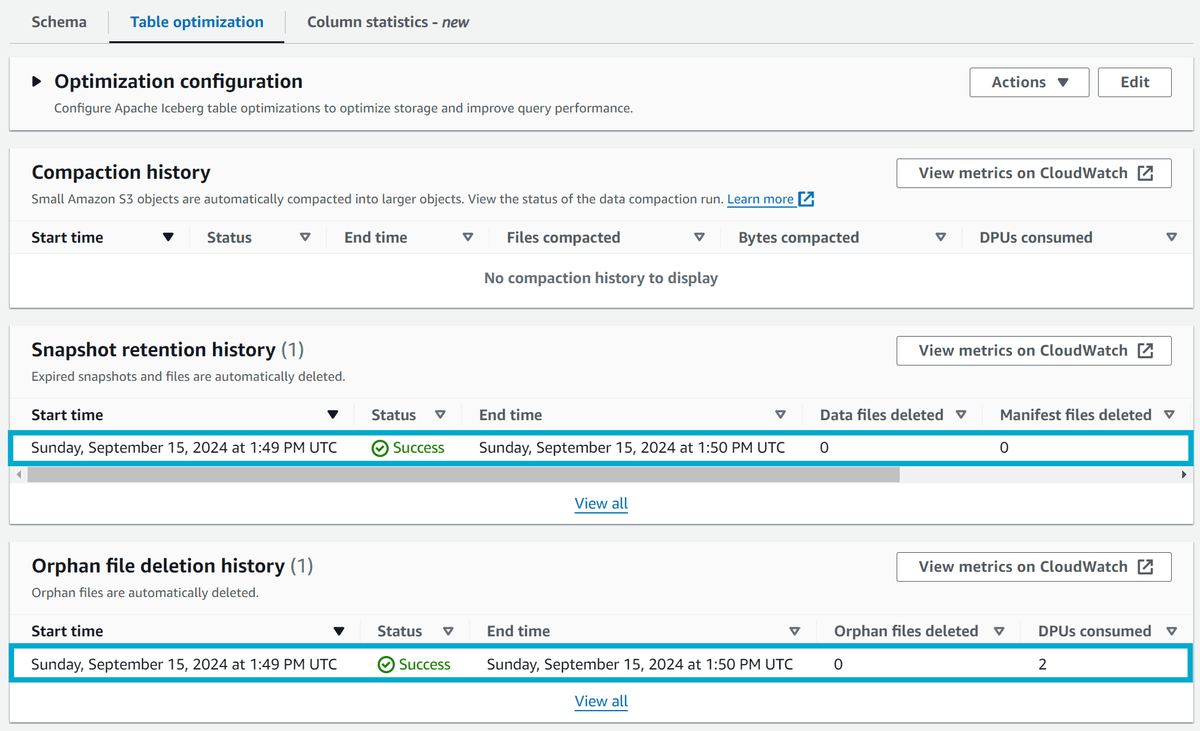Switch to the Schema tab
This screenshot has width=1200, height=731.
(x=58, y=21)
